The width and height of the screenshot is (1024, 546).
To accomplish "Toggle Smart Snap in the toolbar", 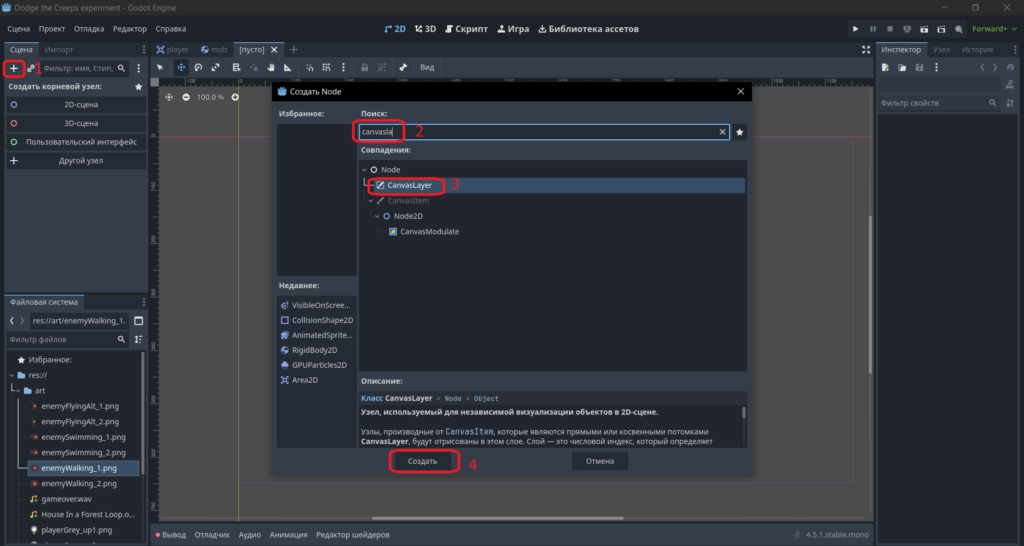I will click(x=309, y=67).
